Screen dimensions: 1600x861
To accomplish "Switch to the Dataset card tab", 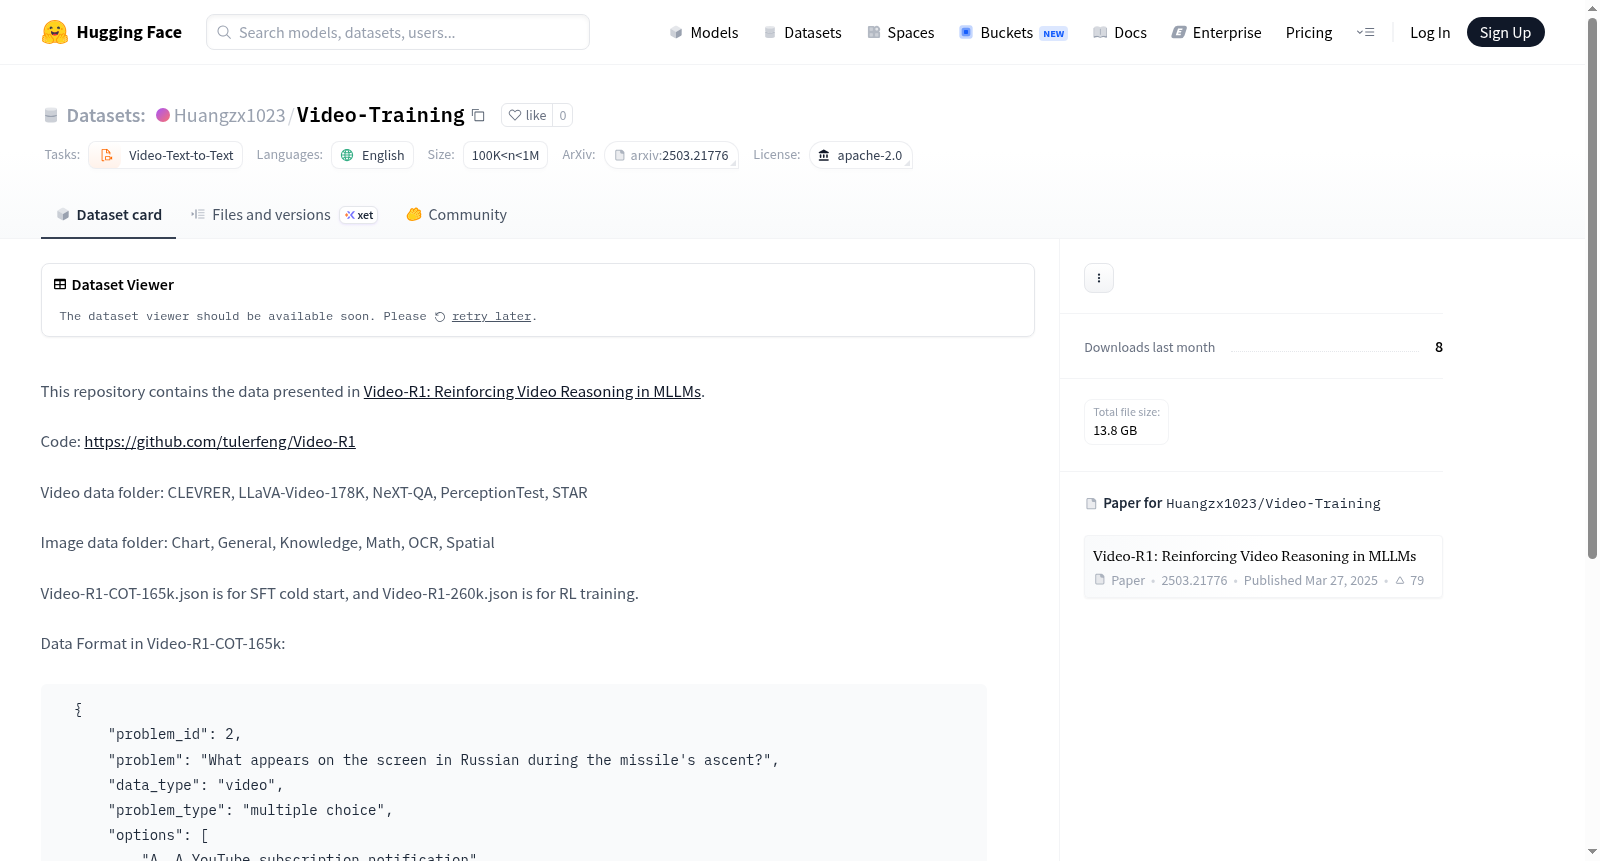I will click(x=108, y=215).
